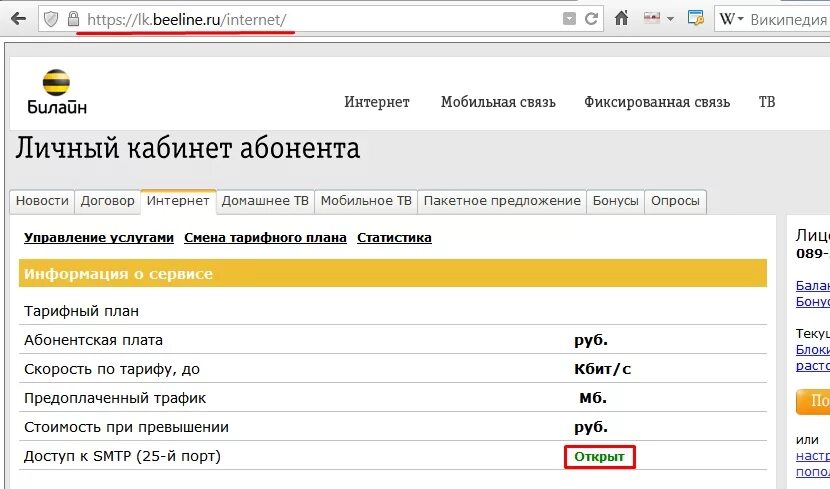
Task: Go to browser home page icon
Action: click(x=621, y=19)
